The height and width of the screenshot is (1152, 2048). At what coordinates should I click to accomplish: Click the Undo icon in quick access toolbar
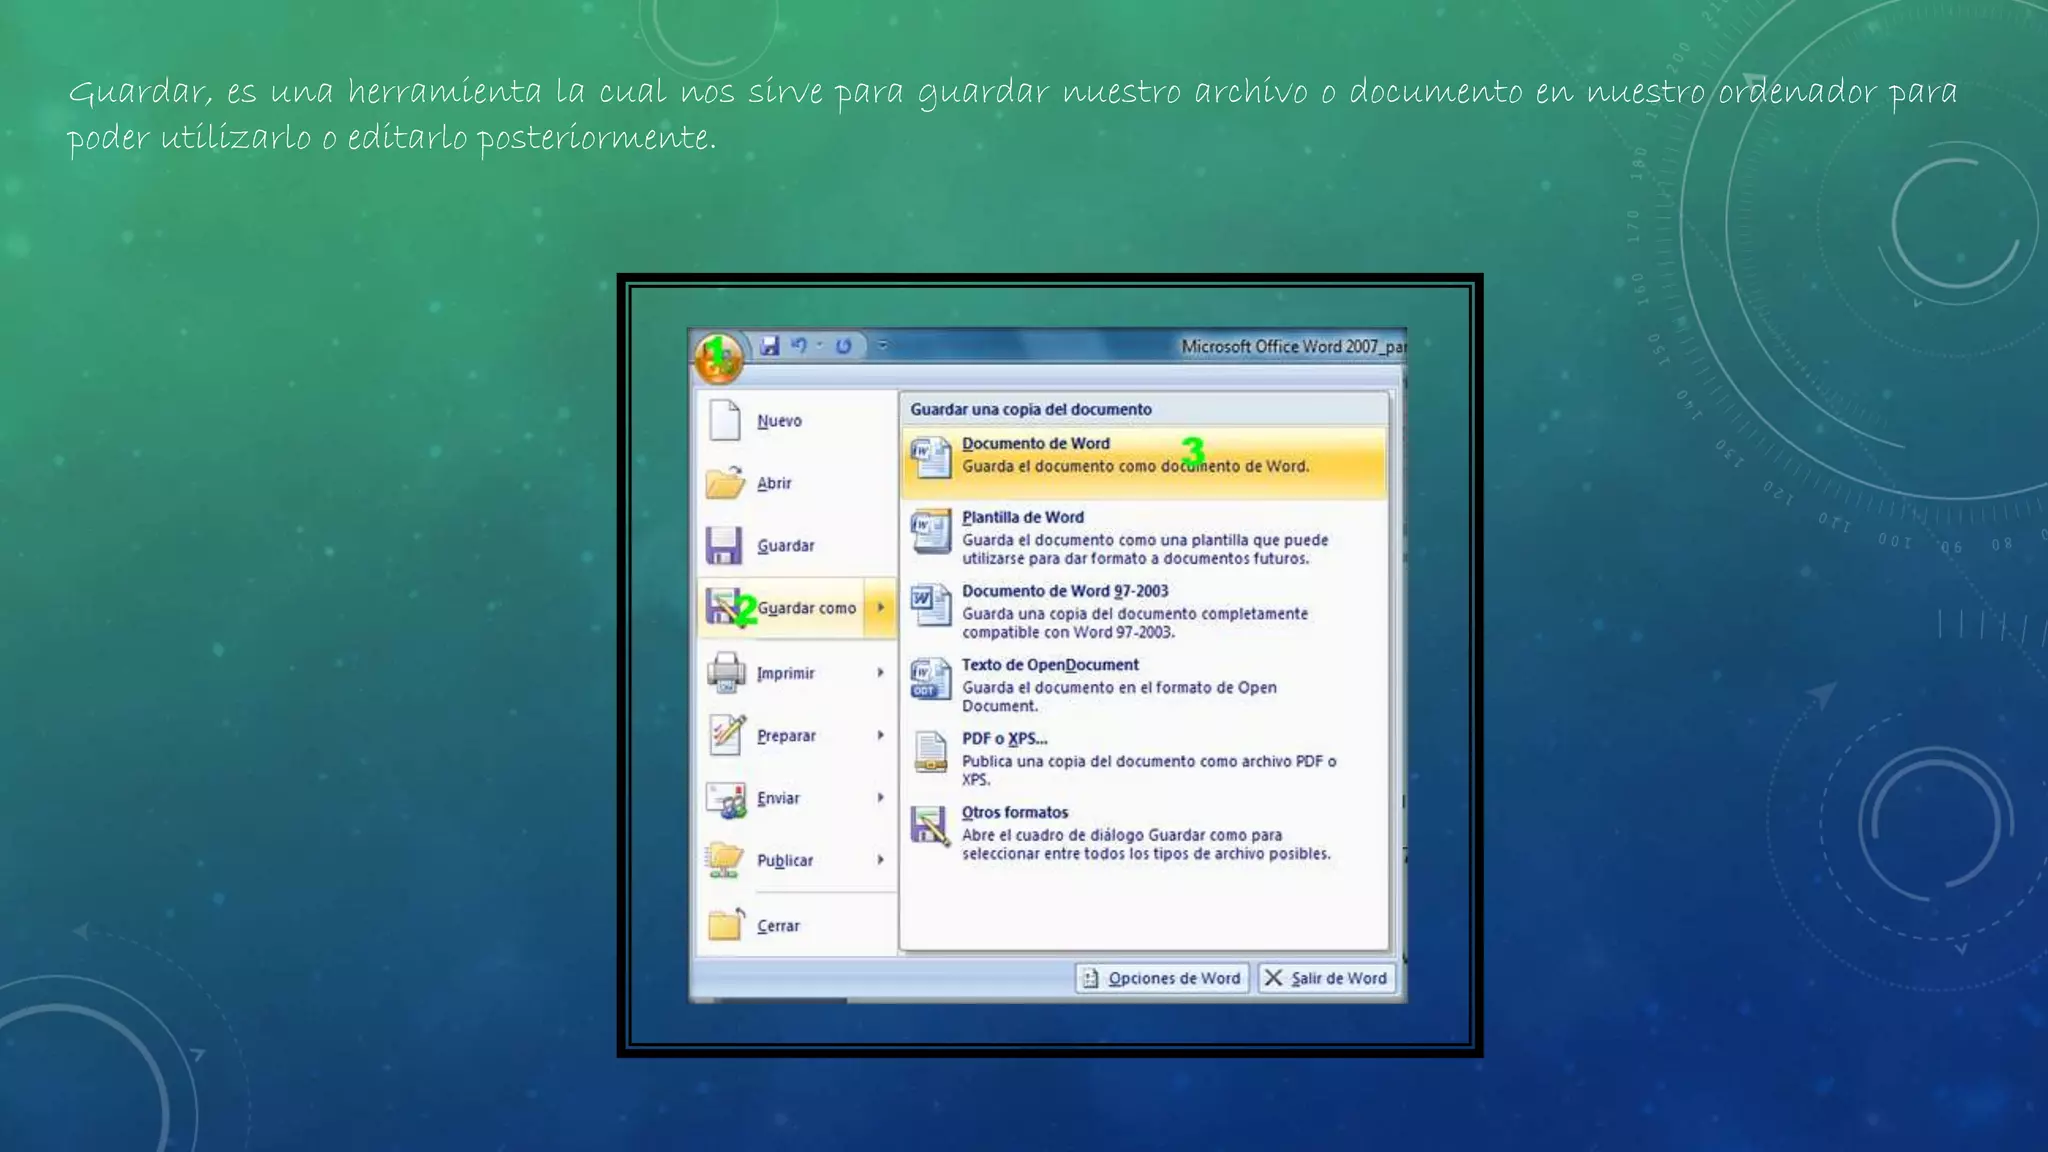(799, 346)
